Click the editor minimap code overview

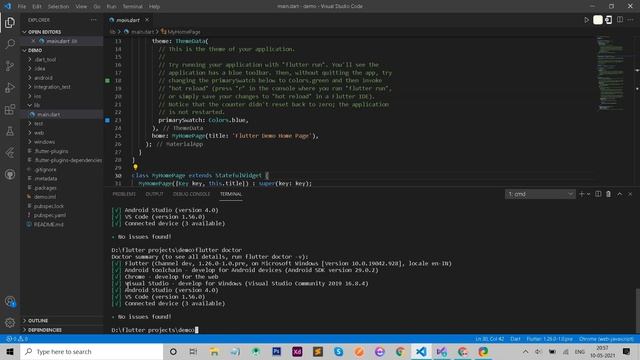coord(611,73)
